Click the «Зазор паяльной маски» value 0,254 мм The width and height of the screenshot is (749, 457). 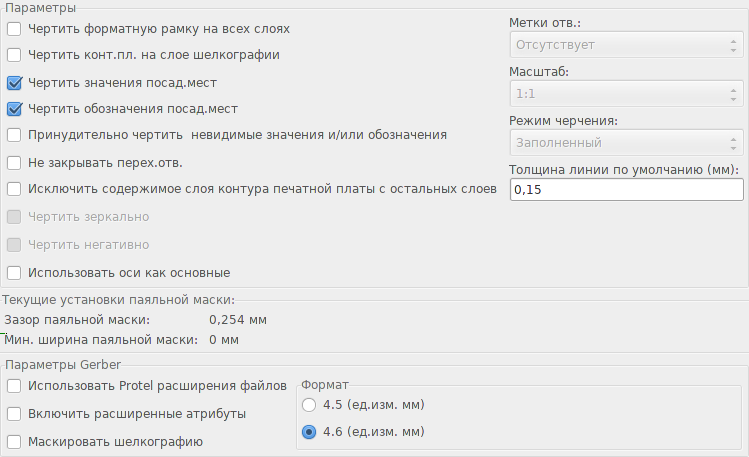tap(238, 320)
